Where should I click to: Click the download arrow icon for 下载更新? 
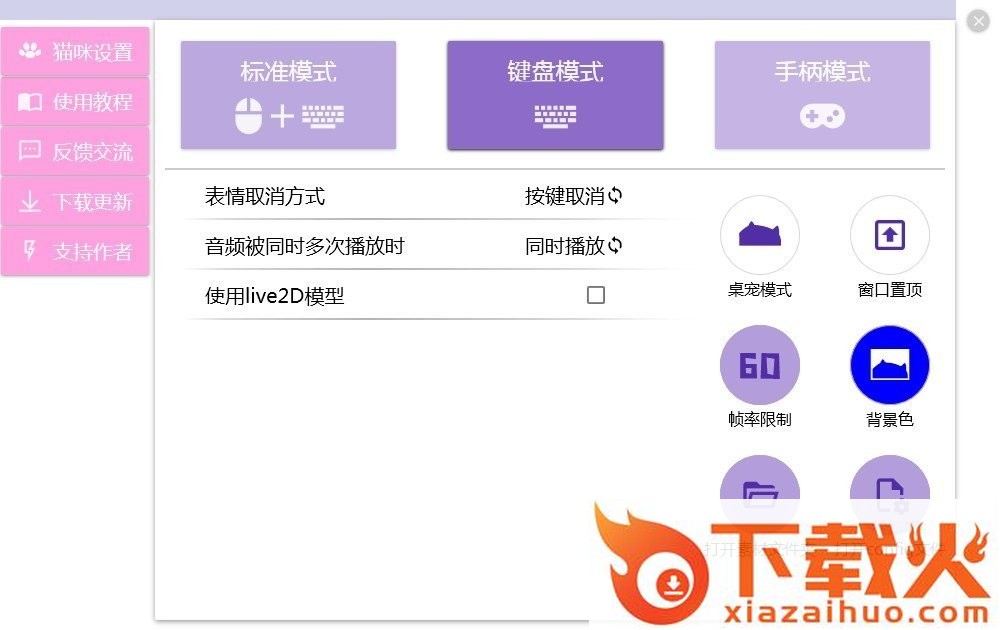coord(29,201)
